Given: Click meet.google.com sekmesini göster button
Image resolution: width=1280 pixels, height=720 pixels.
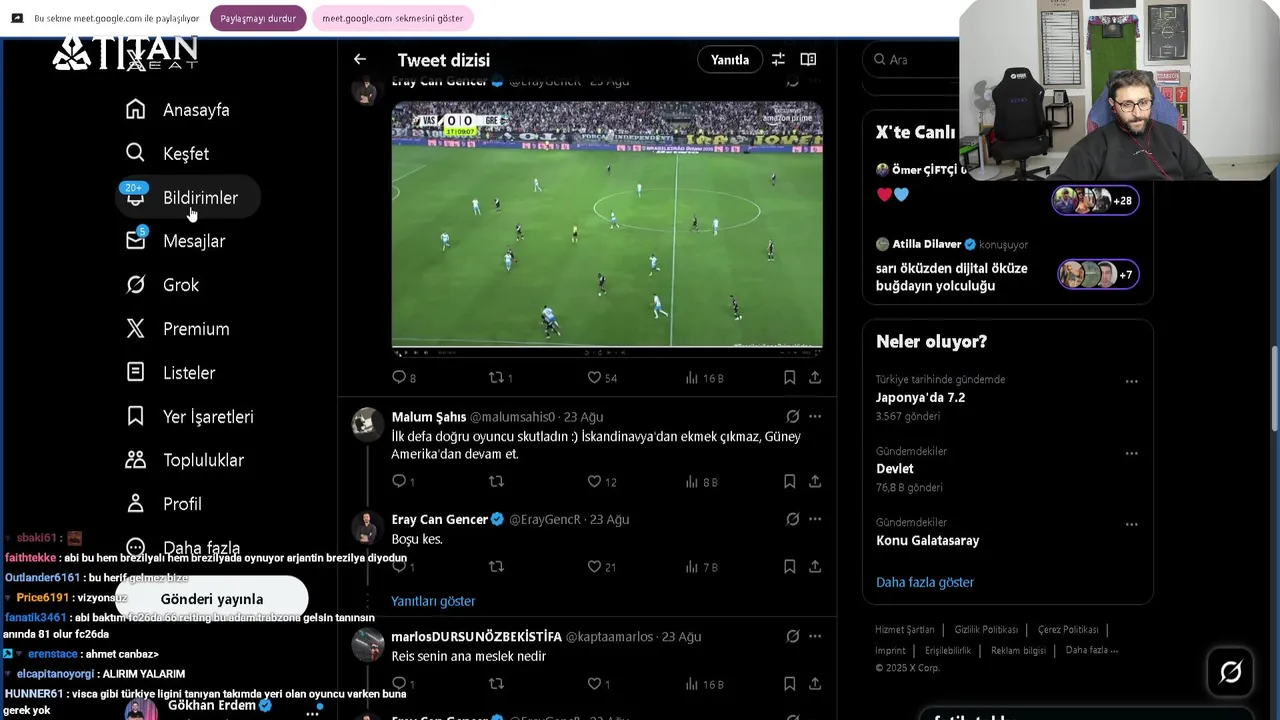Looking at the screenshot, I should coord(393,18).
